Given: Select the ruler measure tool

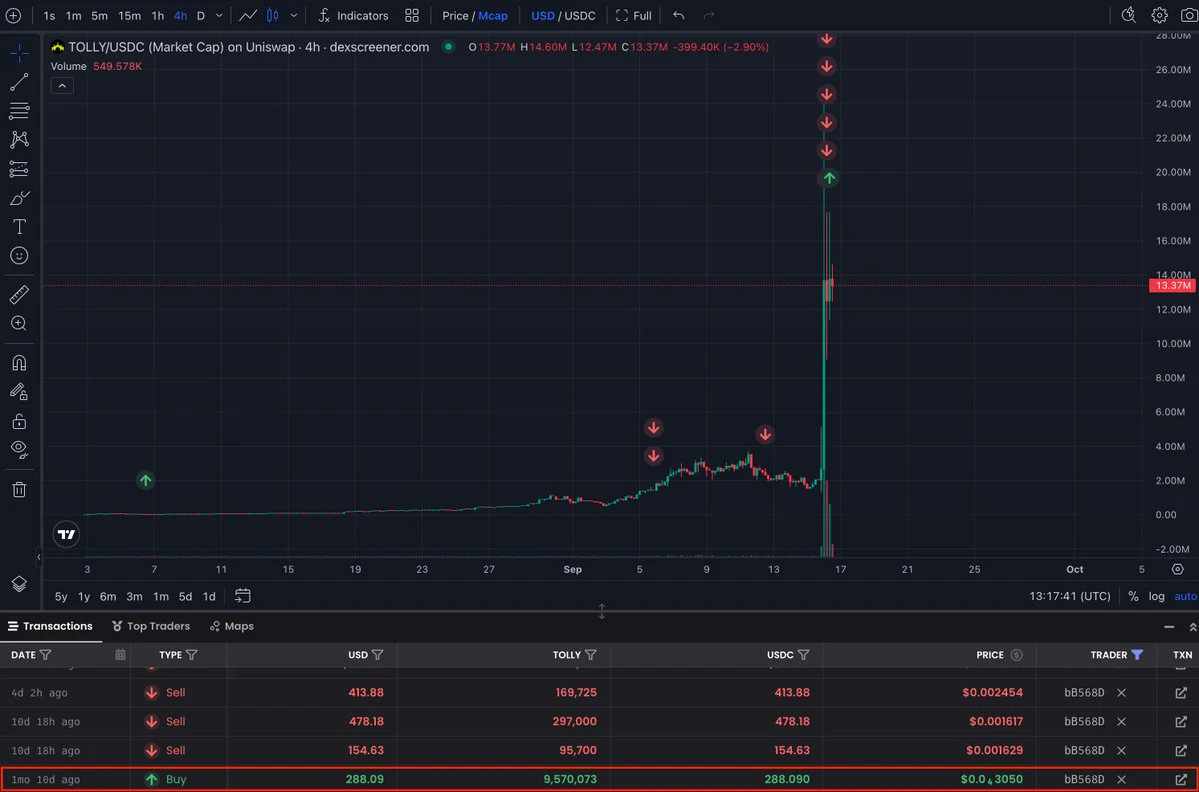Looking at the screenshot, I should pyautogui.click(x=19, y=294).
